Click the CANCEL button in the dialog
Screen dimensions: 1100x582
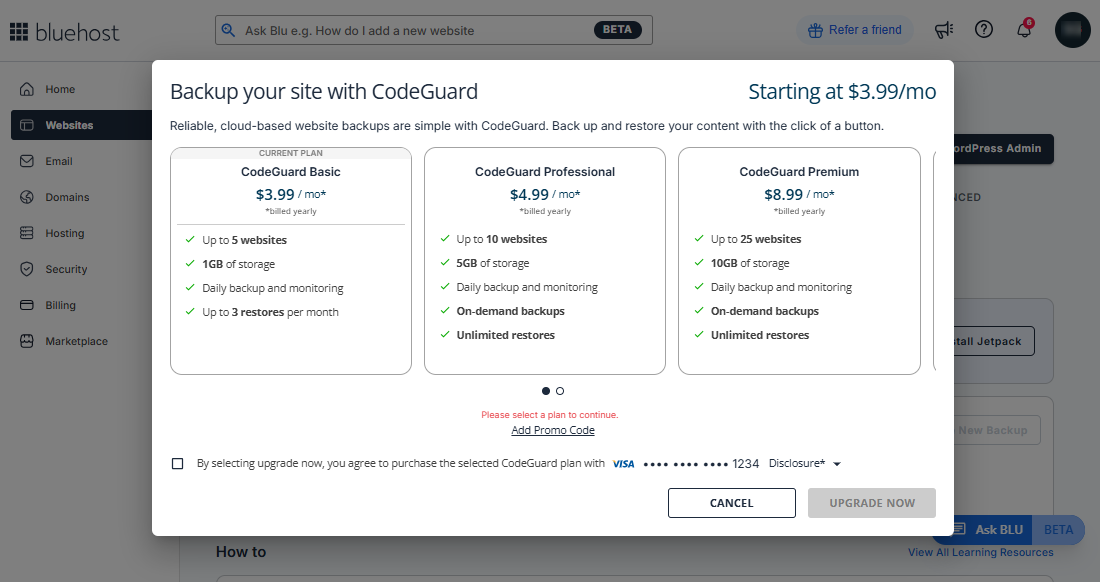731,502
